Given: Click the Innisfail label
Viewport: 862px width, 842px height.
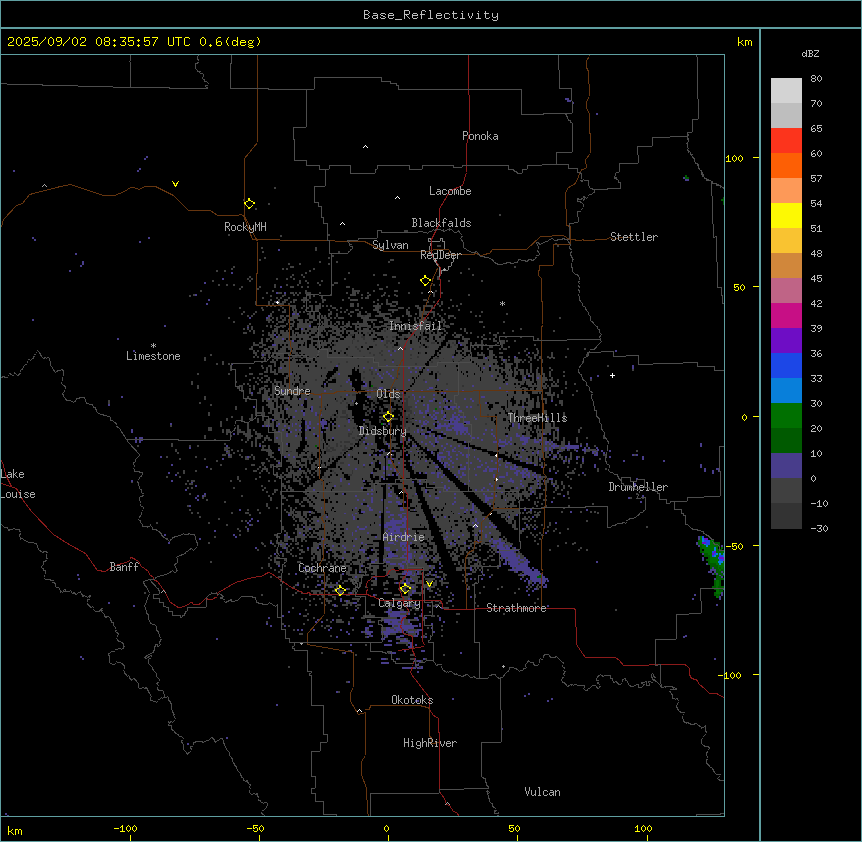Looking at the screenshot, I should point(416,326).
